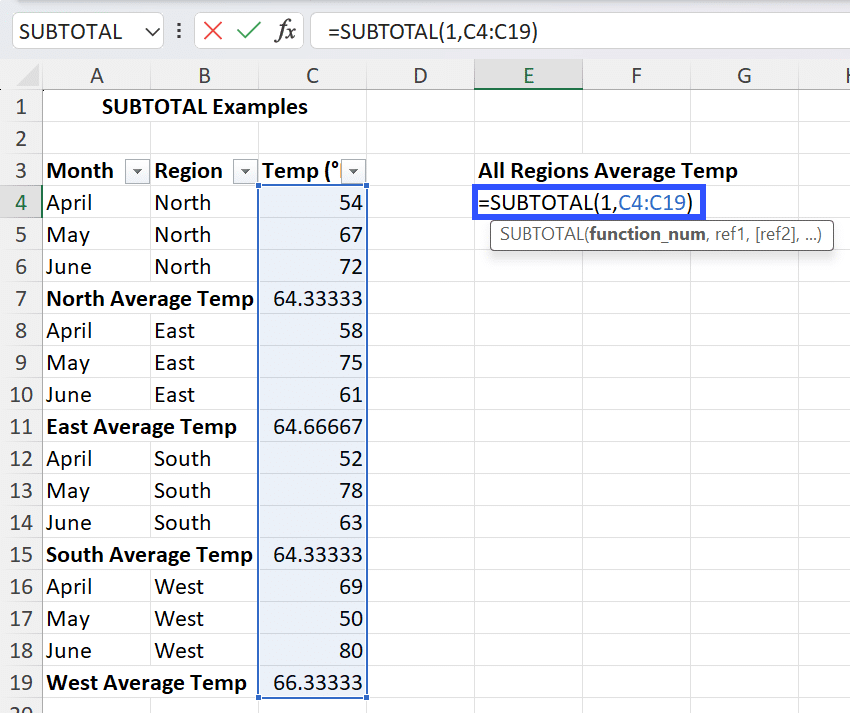850x713 pixels.
Task: Select the temperature 69 cell
Action: point(312,586)
